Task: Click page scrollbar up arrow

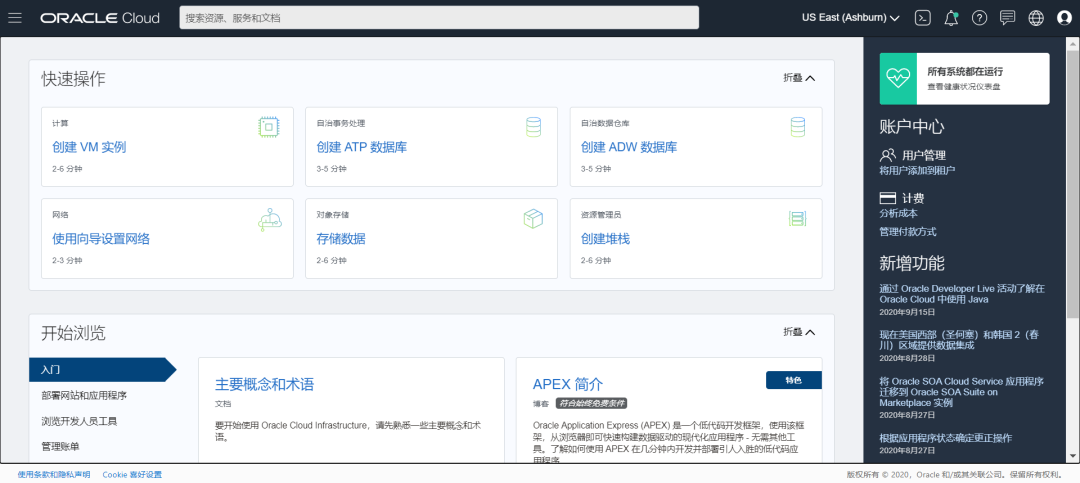Action: 1072,44
